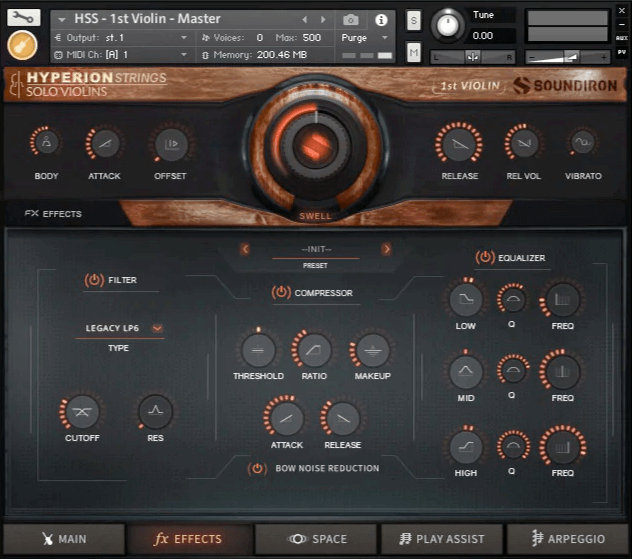Open the wrench instrument edit tool
Image resolution: width=632 pixels, height=559 pixels.
click(x=23, y=17)
